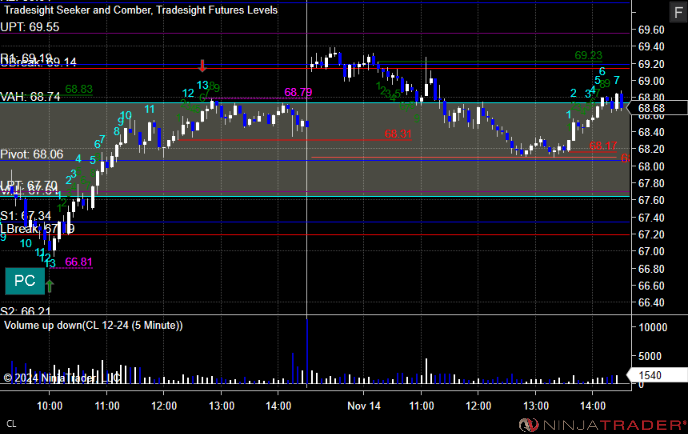Click the 67.60 price axis value
This screenshot has width=688, height=434.
tap(651, 200)
